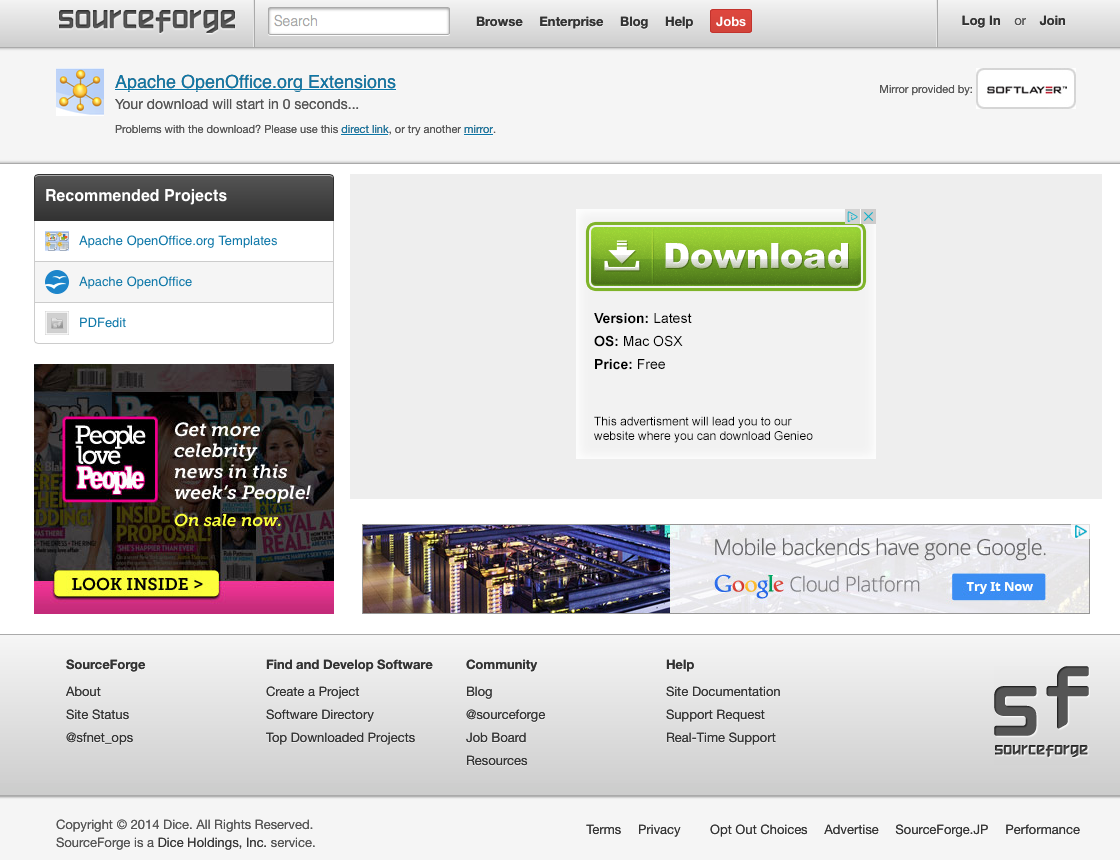
Task: Open the Community Blog footer link
Action: pyautogui.click(x=479, y=691)
